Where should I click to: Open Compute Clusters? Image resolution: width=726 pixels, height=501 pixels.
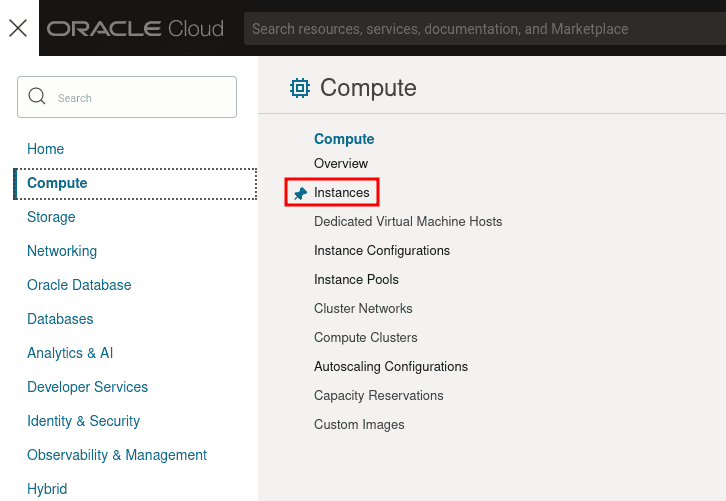point(365,338)
